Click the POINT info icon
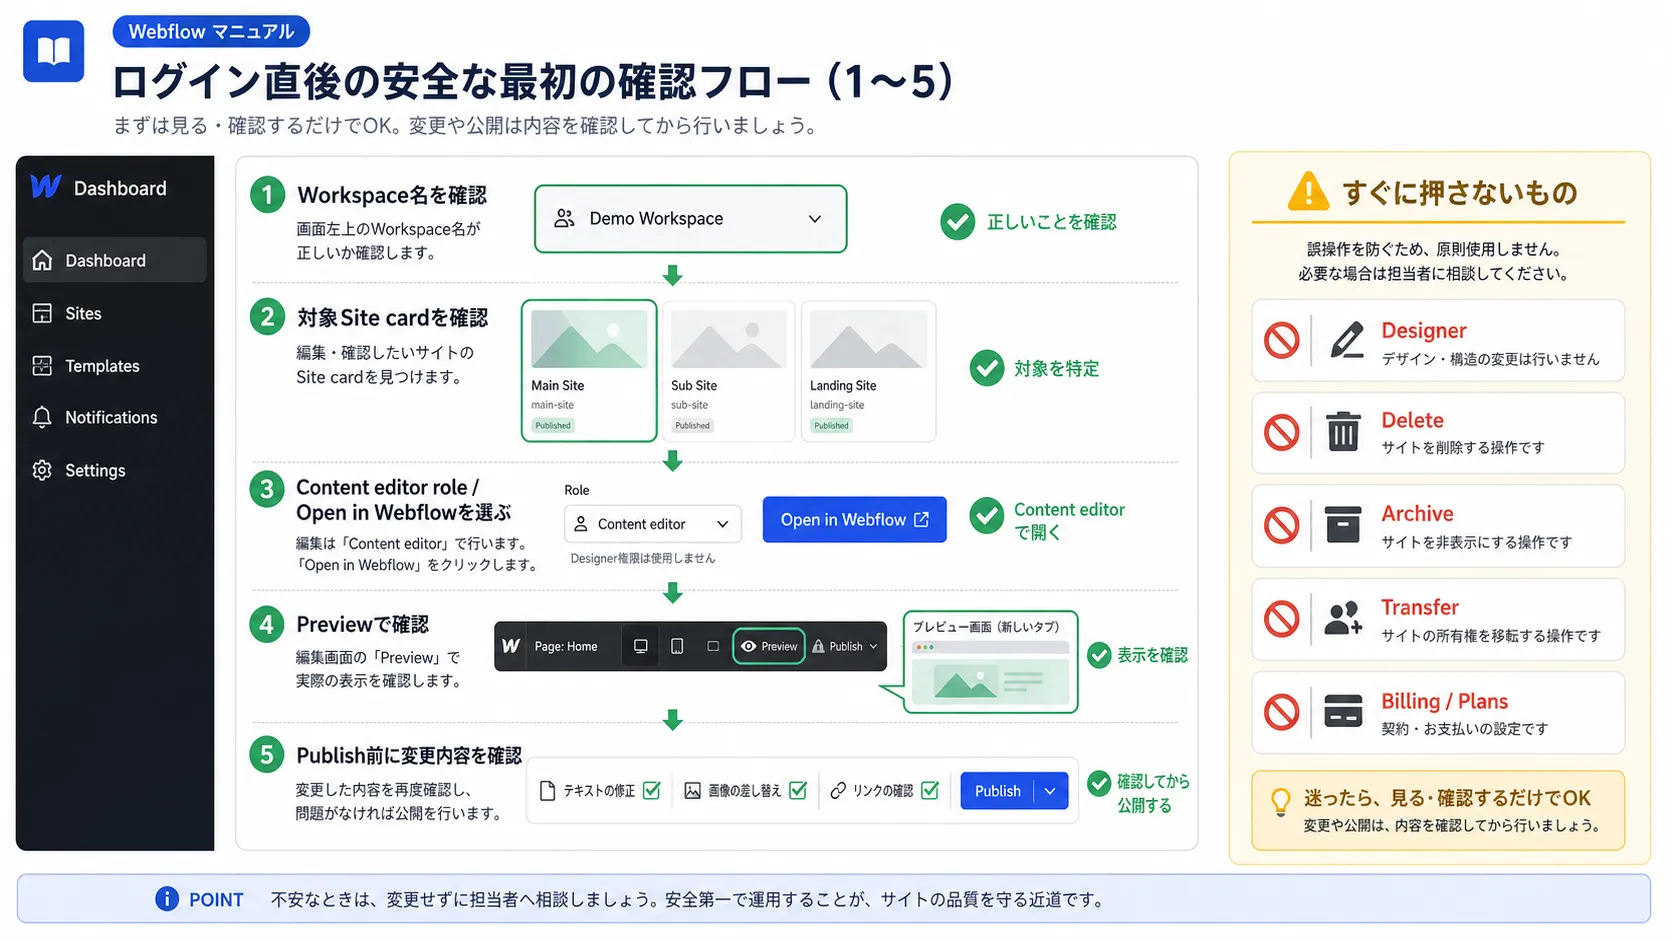 [x=167, y=899]
